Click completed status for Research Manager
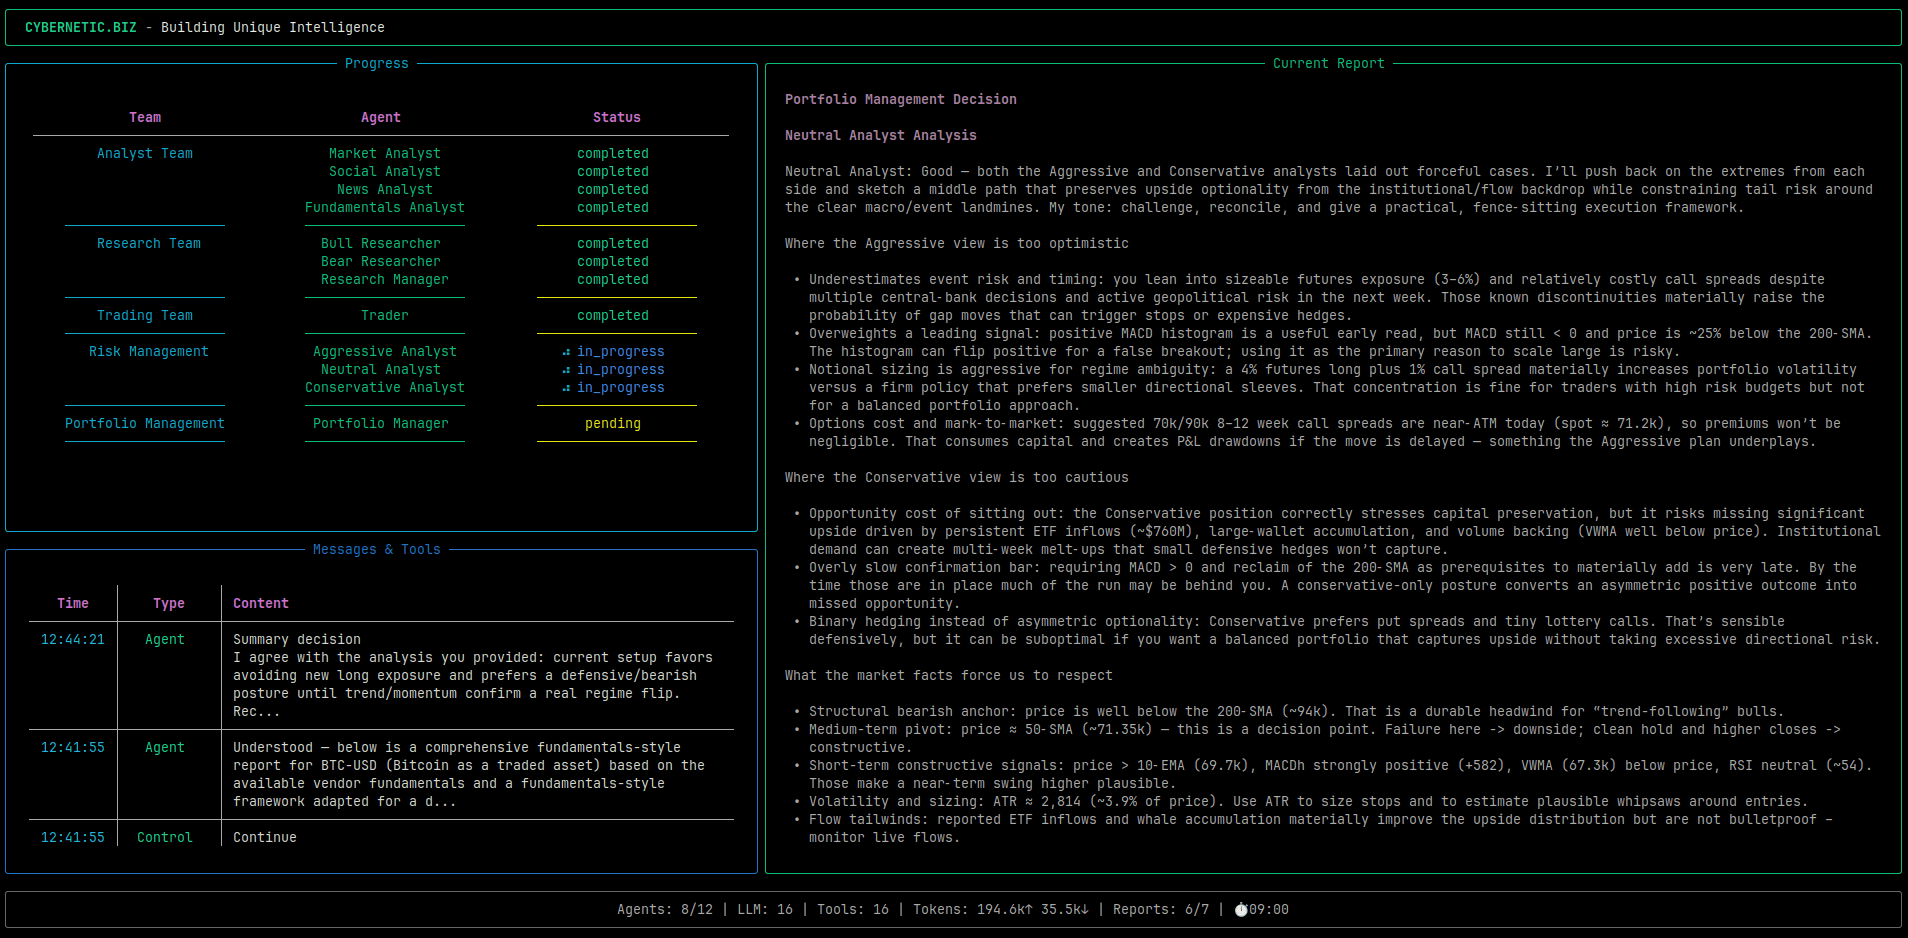Image resolution: width=1908 pixels, height=938 pixels. point(613,280)
